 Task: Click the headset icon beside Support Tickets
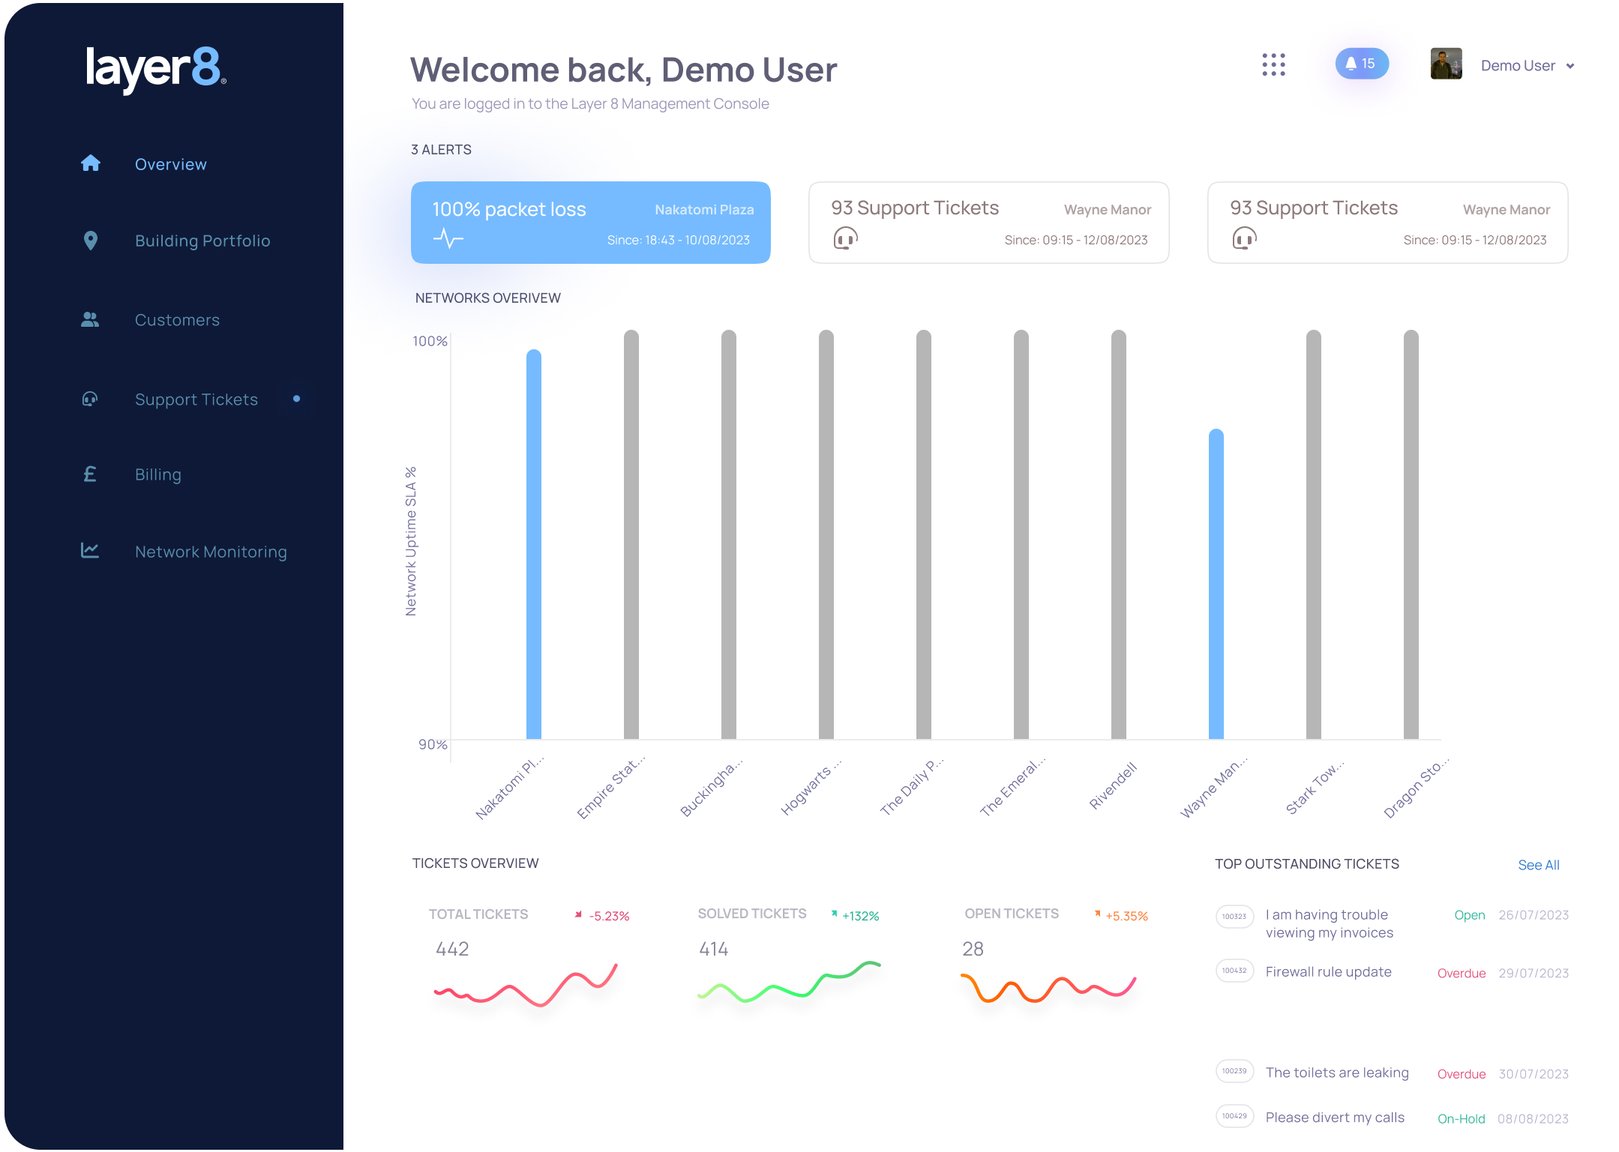[x=90, y=399]
